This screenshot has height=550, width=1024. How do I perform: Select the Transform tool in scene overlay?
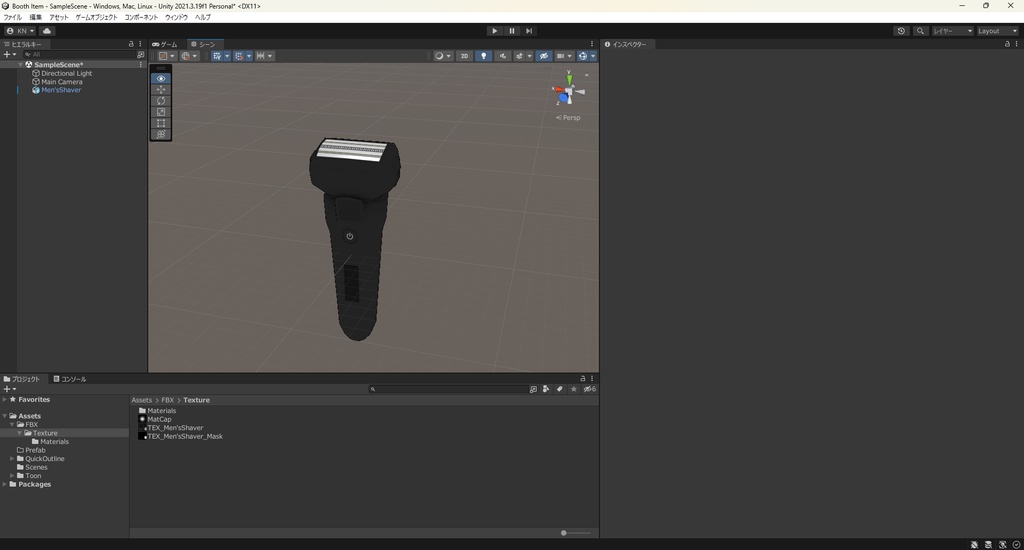[x=161, y=134]
